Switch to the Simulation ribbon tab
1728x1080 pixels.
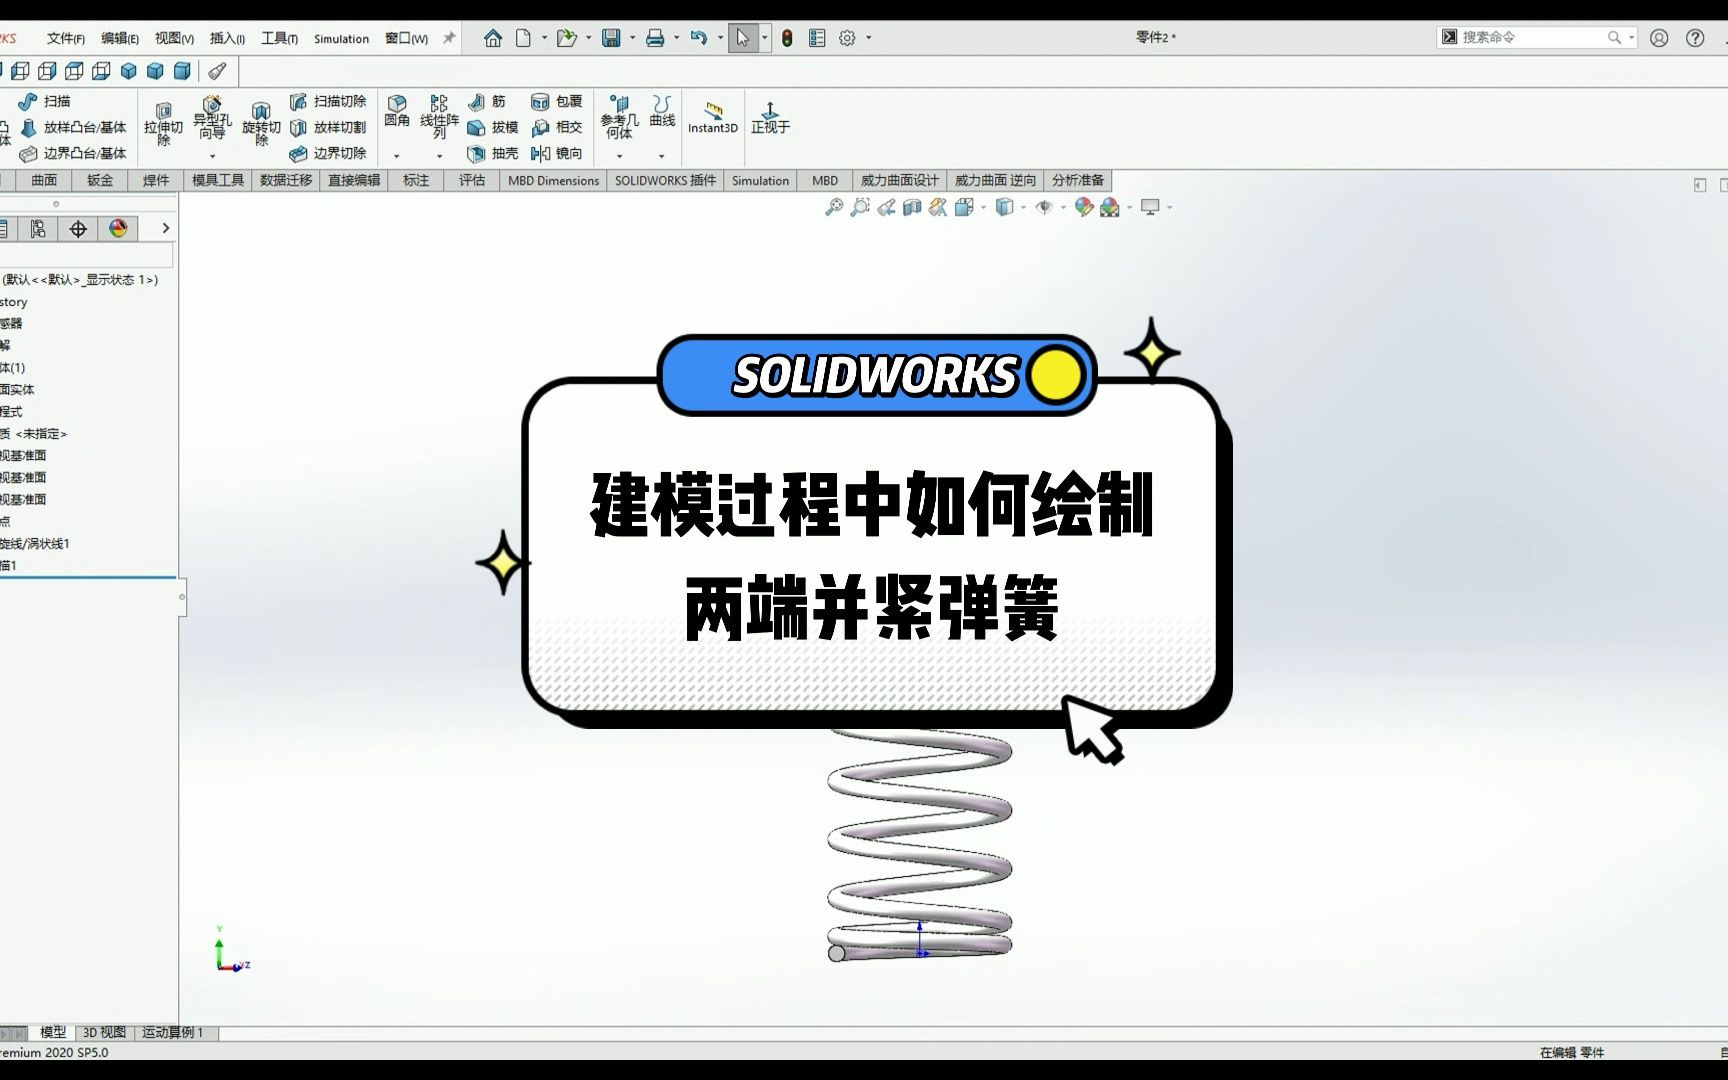pos(760,180)
